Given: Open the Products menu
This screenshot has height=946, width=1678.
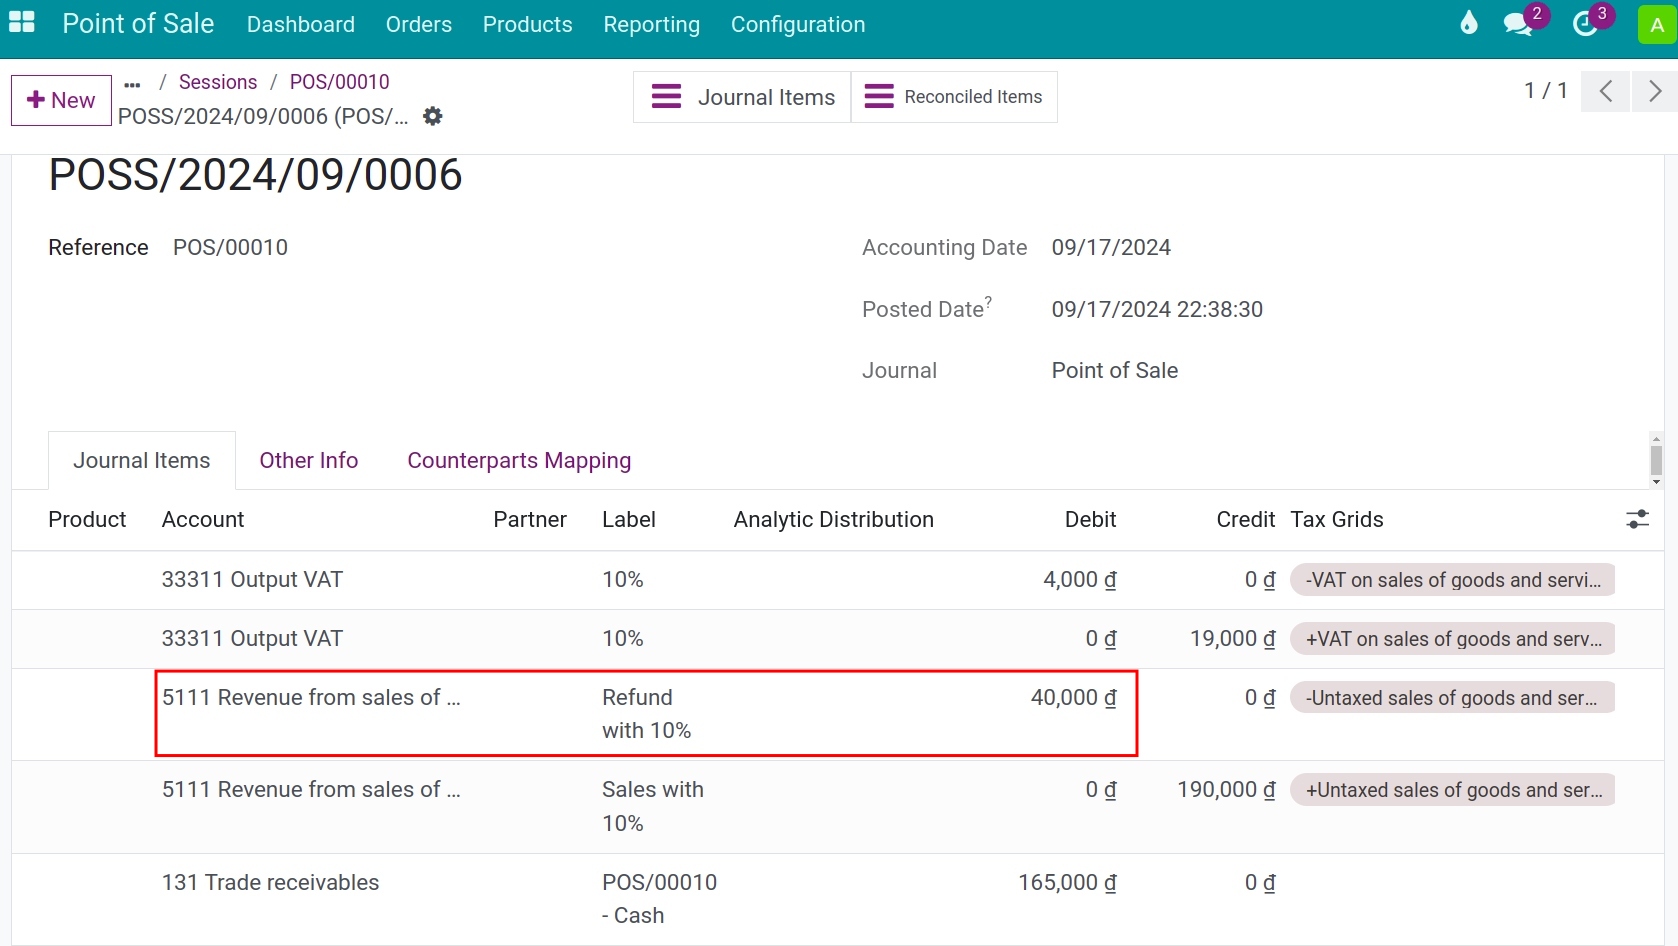Looking at the screenshot, I should pos(528,24).
